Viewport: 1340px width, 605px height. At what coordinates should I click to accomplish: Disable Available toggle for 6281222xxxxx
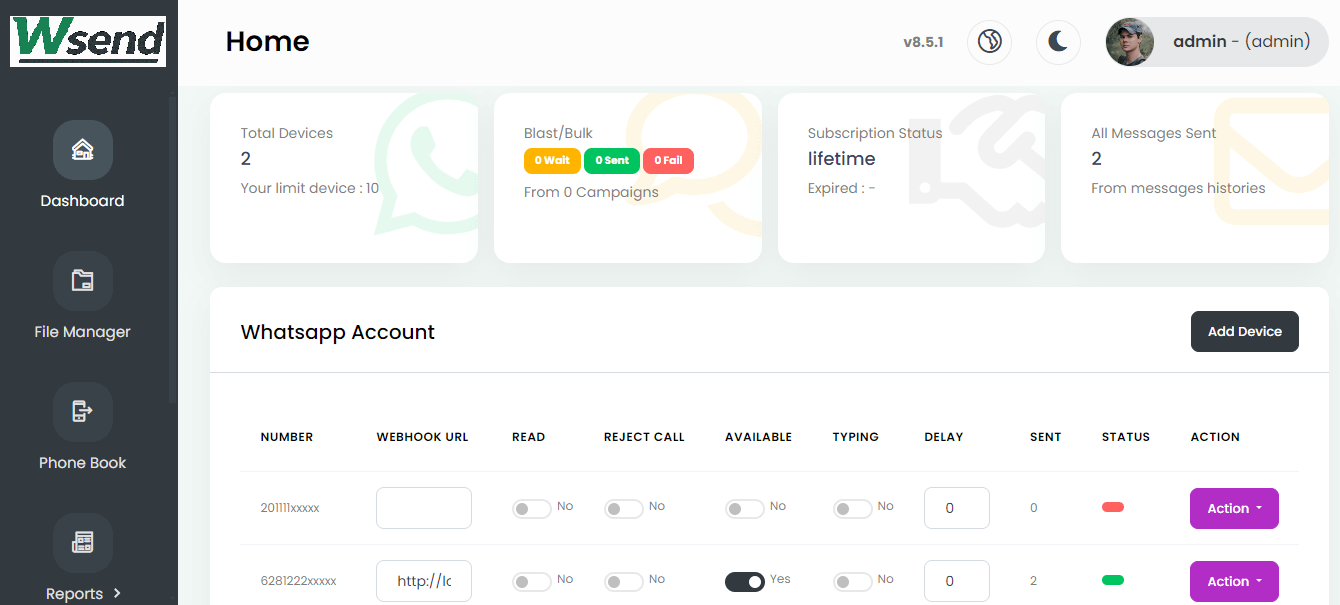(745, 582)
